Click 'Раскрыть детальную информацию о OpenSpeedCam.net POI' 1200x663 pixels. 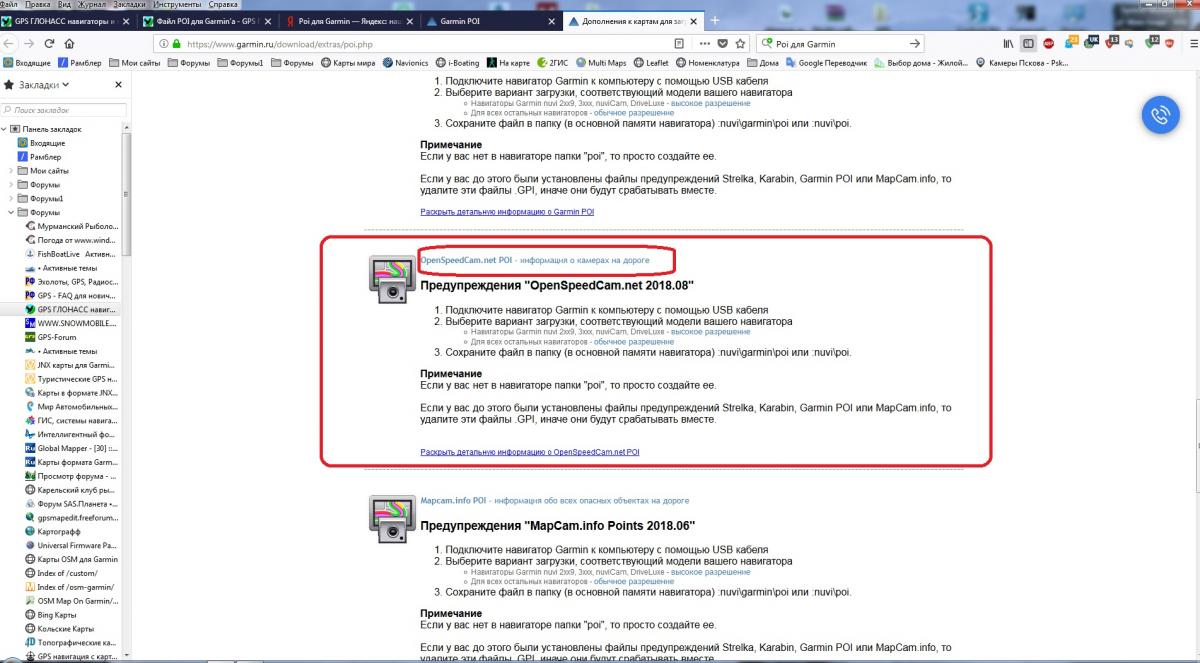(529, 452)
